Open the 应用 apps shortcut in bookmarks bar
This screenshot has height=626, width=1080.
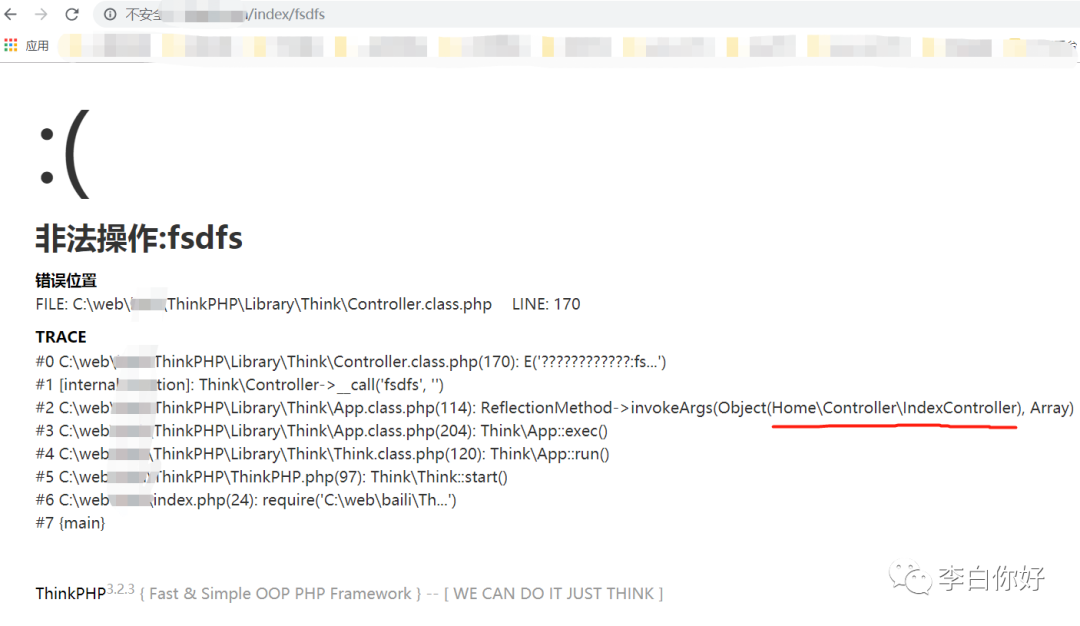[x=26, y=45]
